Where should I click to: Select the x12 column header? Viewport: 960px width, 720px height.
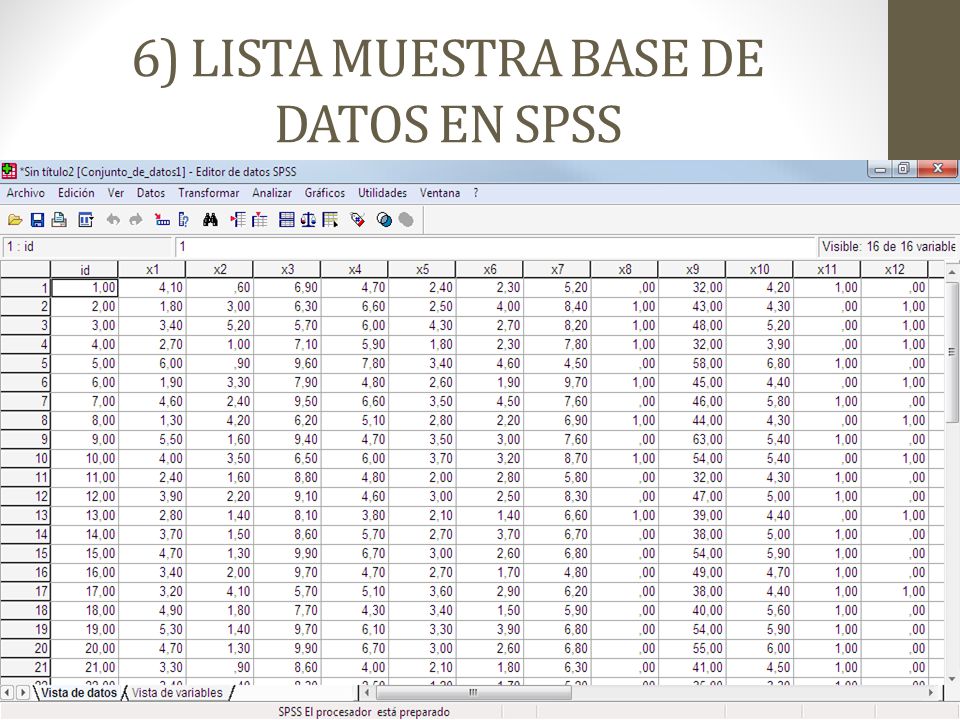coord(894,269)
